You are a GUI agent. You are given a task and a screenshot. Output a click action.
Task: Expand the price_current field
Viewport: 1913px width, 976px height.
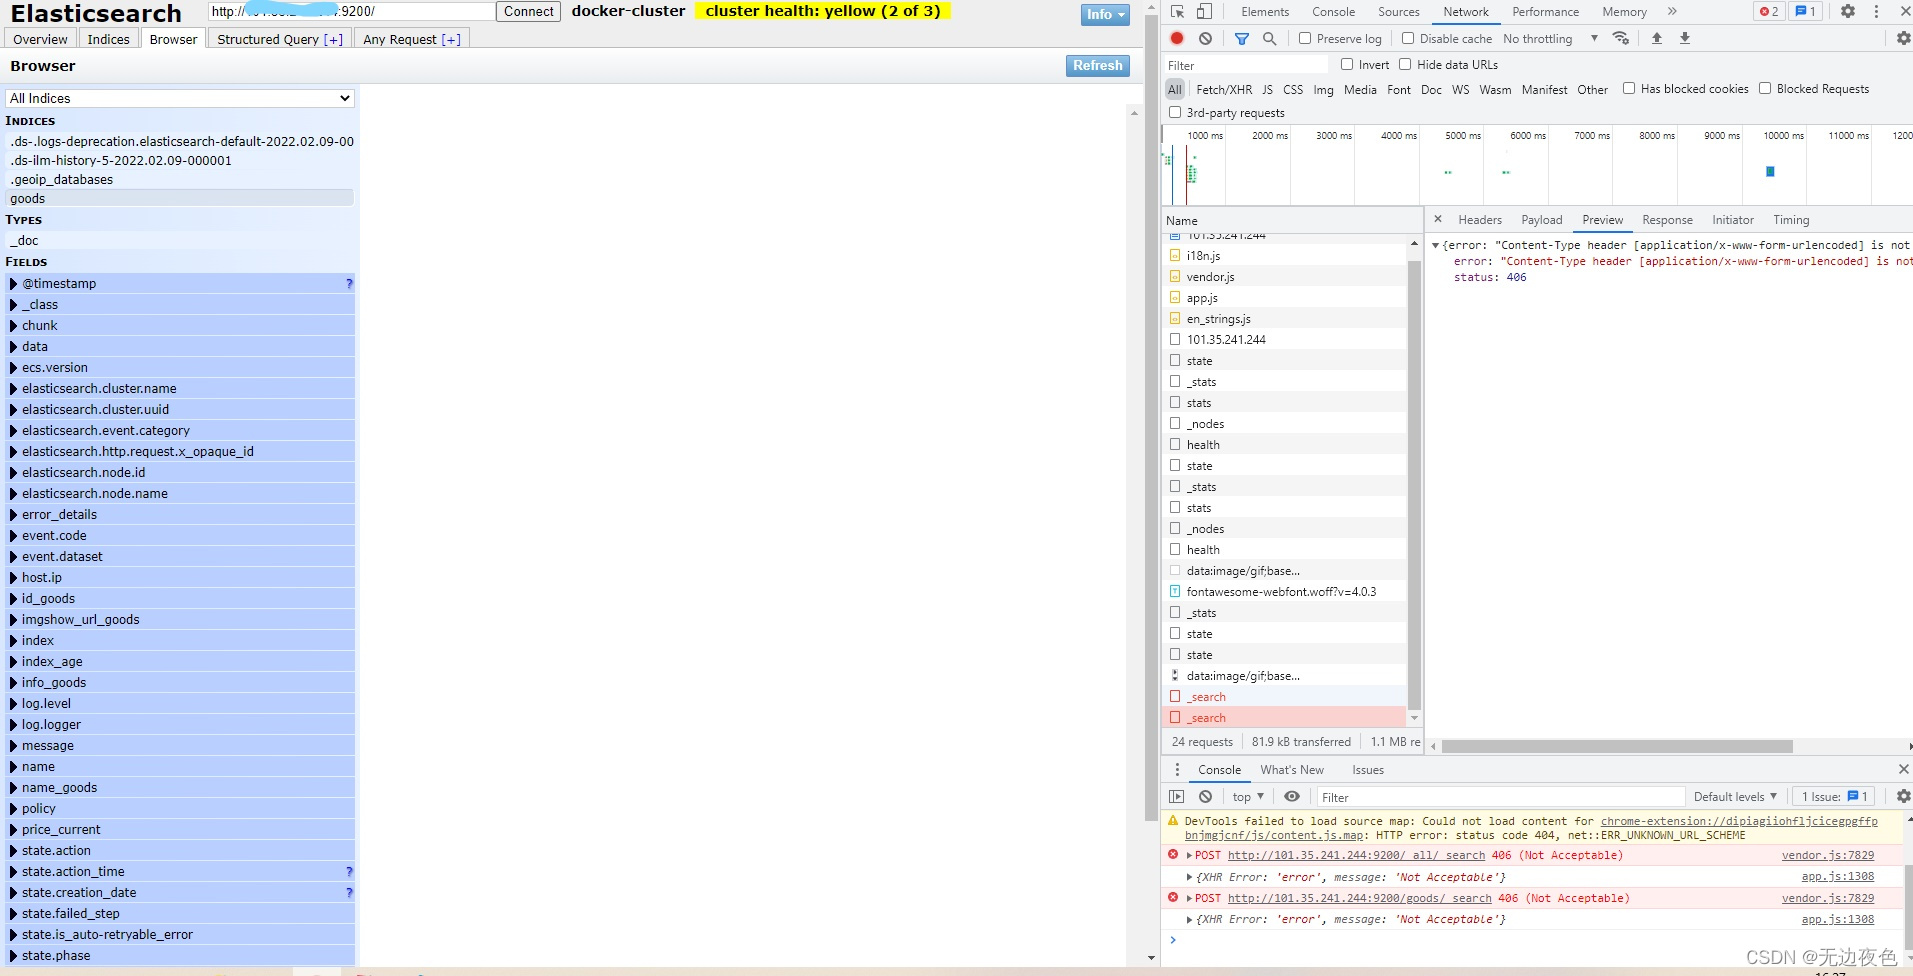click(x=14, y=829)
